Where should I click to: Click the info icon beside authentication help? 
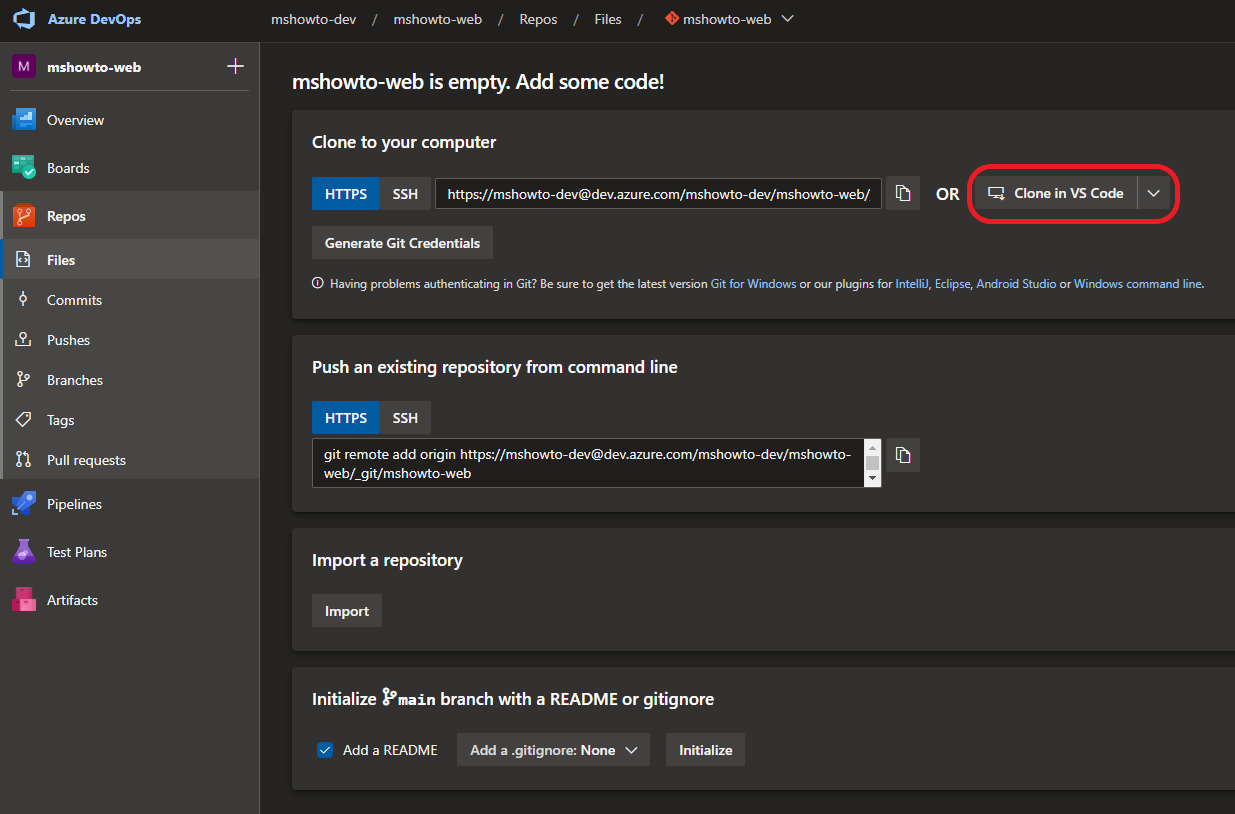coord(318,284)
